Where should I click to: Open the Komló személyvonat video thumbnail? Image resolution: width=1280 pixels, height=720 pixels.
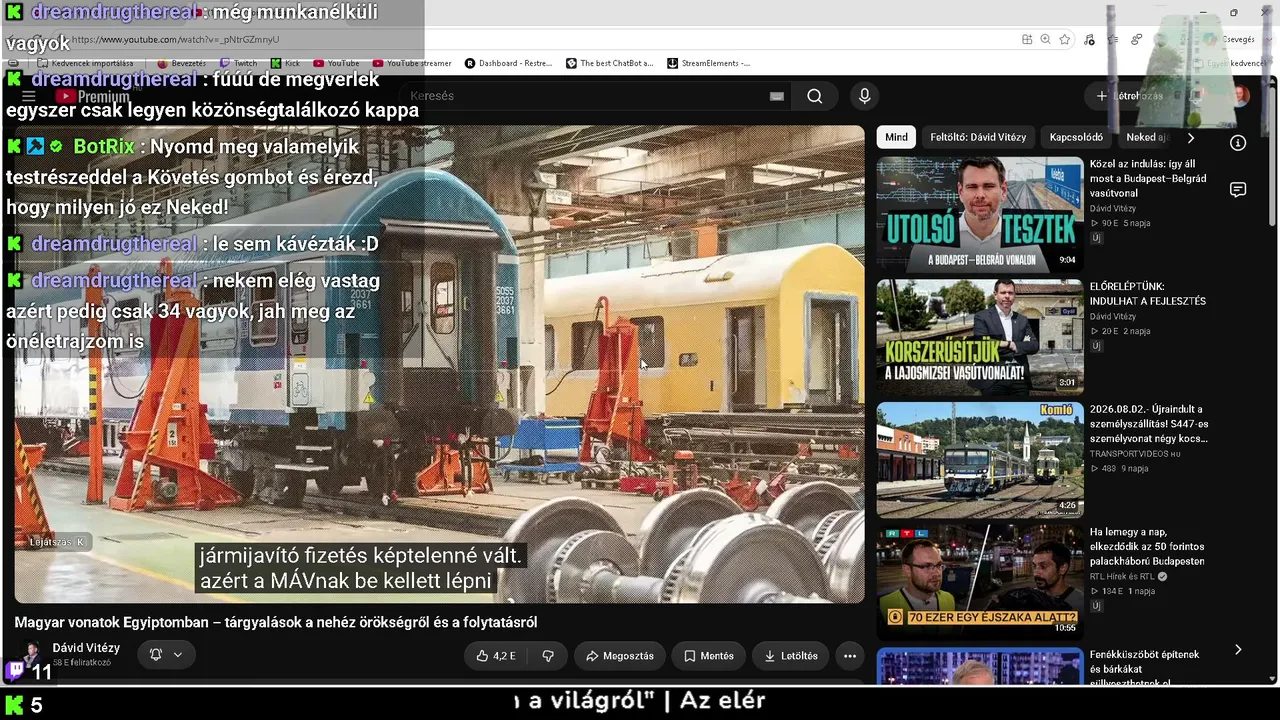[980, 459]
